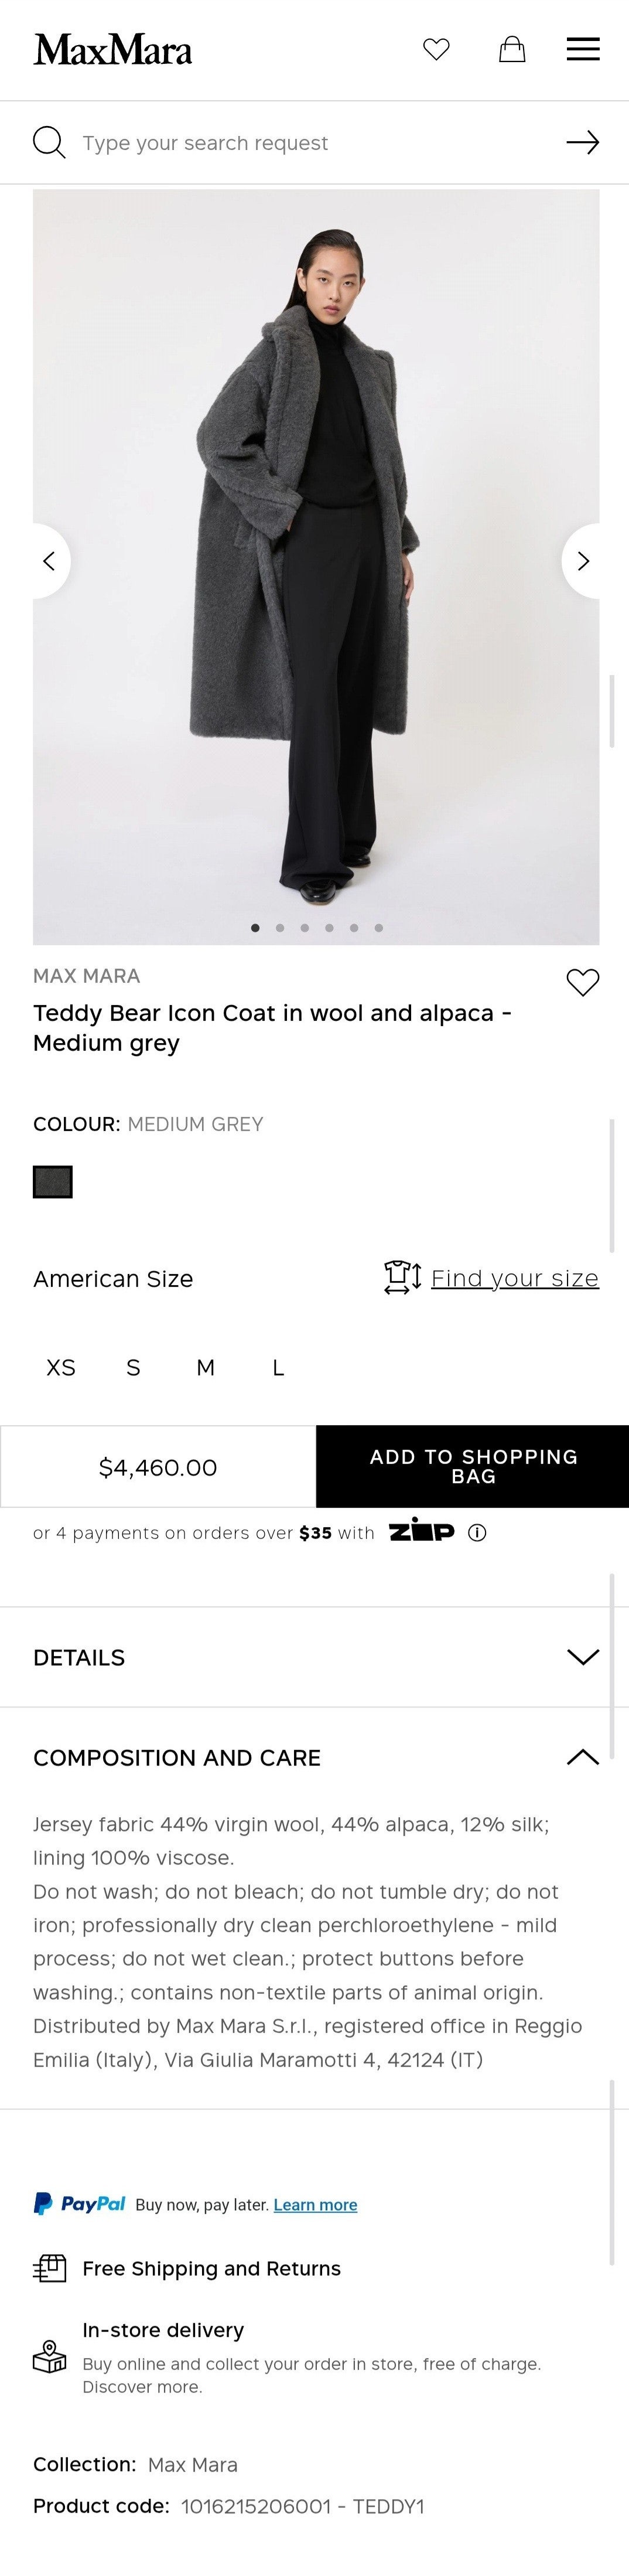
Task: Jump to second carousel image dot
Action: click(280, 928)
